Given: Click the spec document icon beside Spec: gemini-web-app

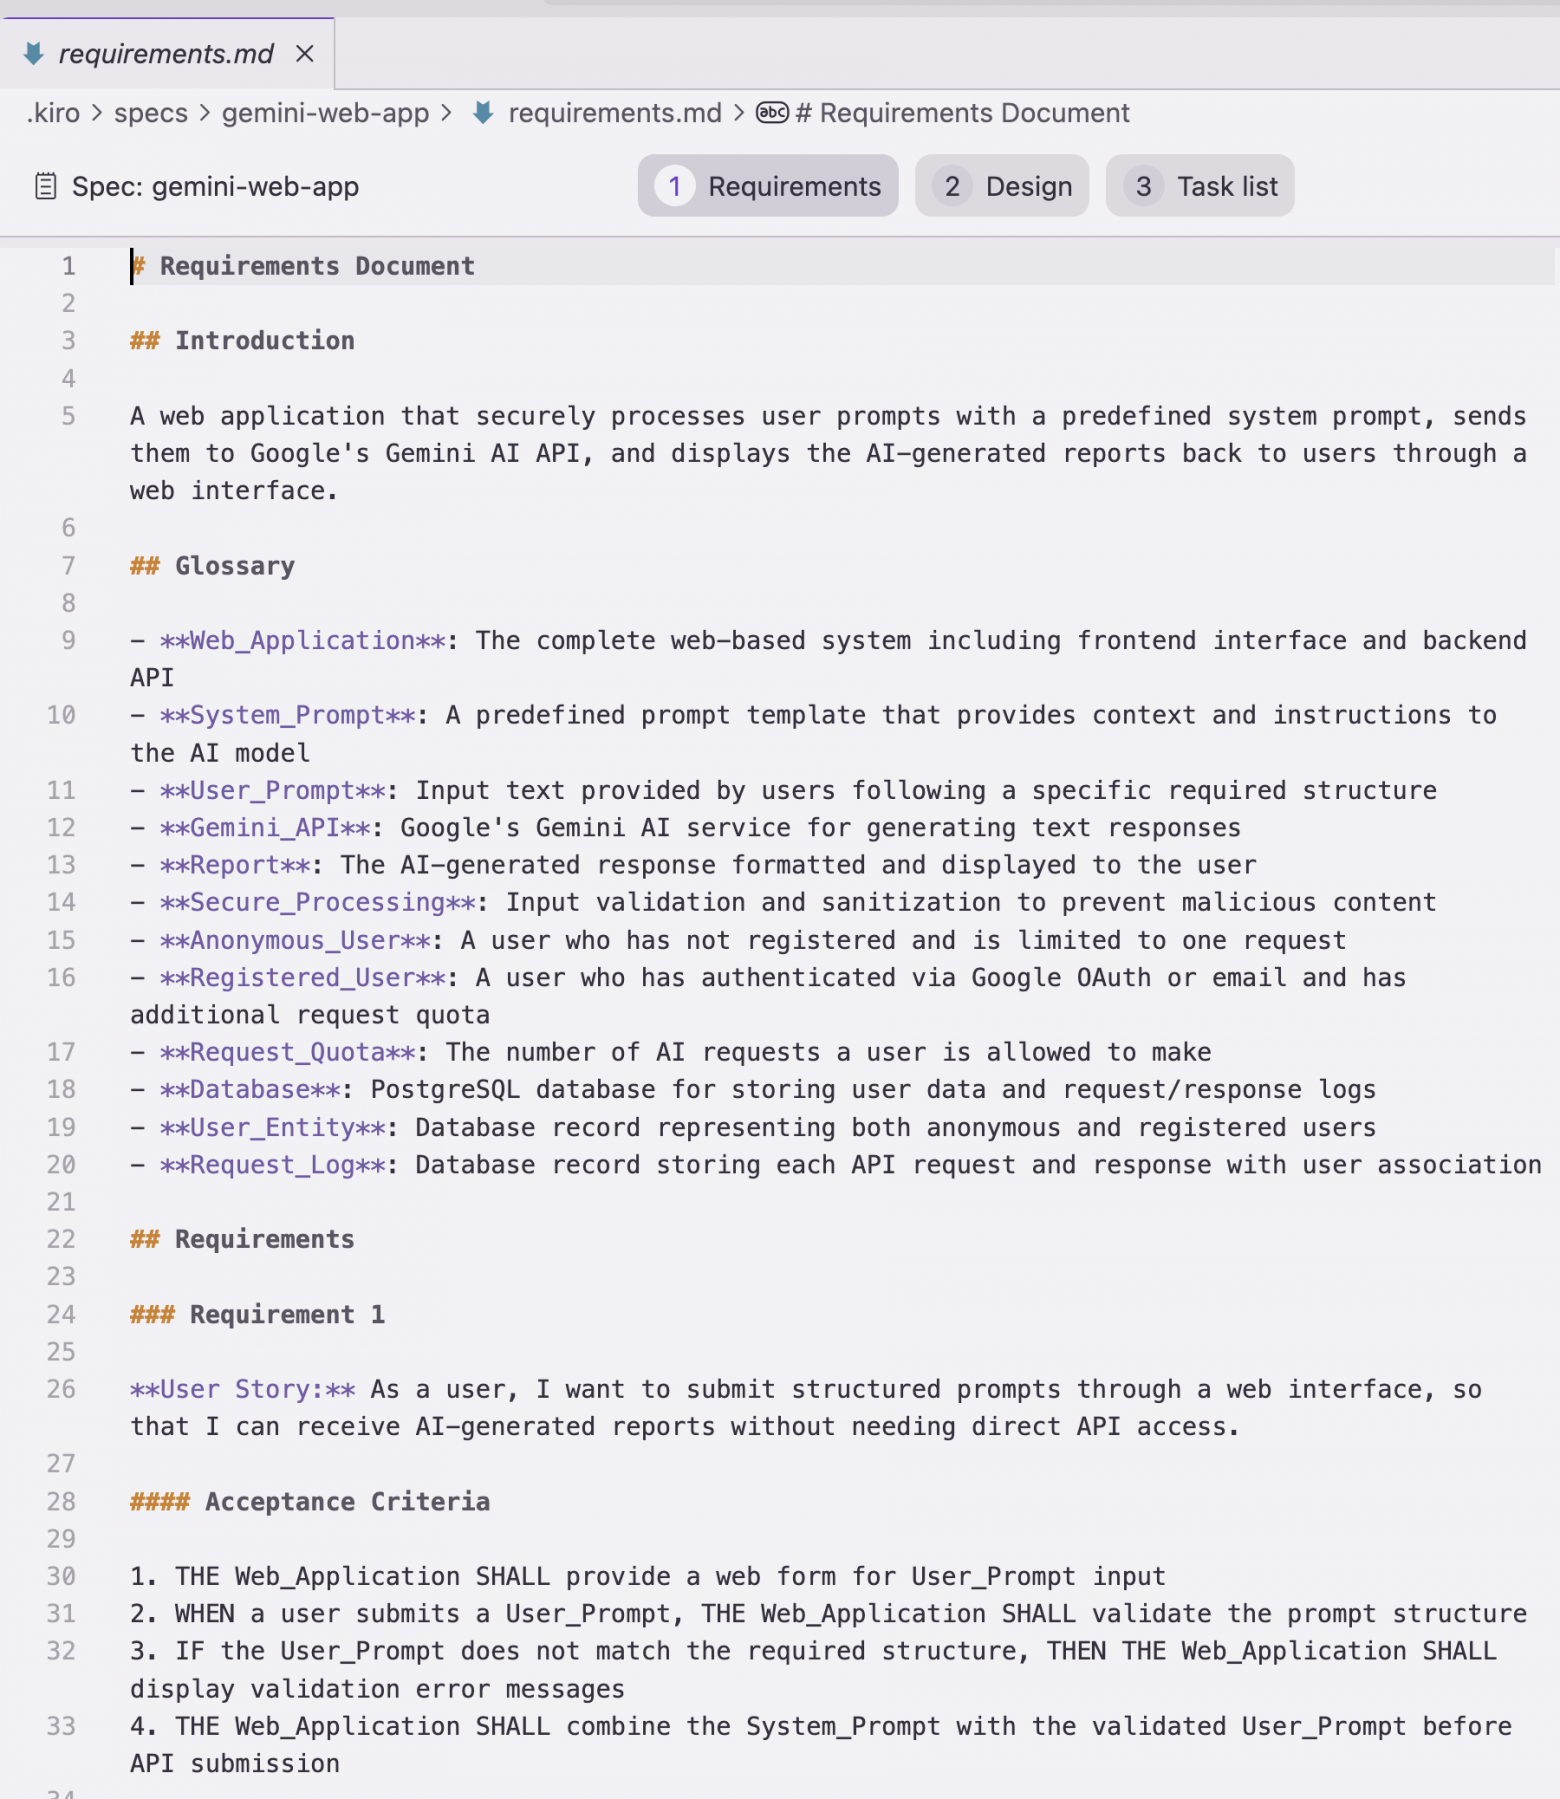Looking at the screenshot, I should [x=45, y=186].
